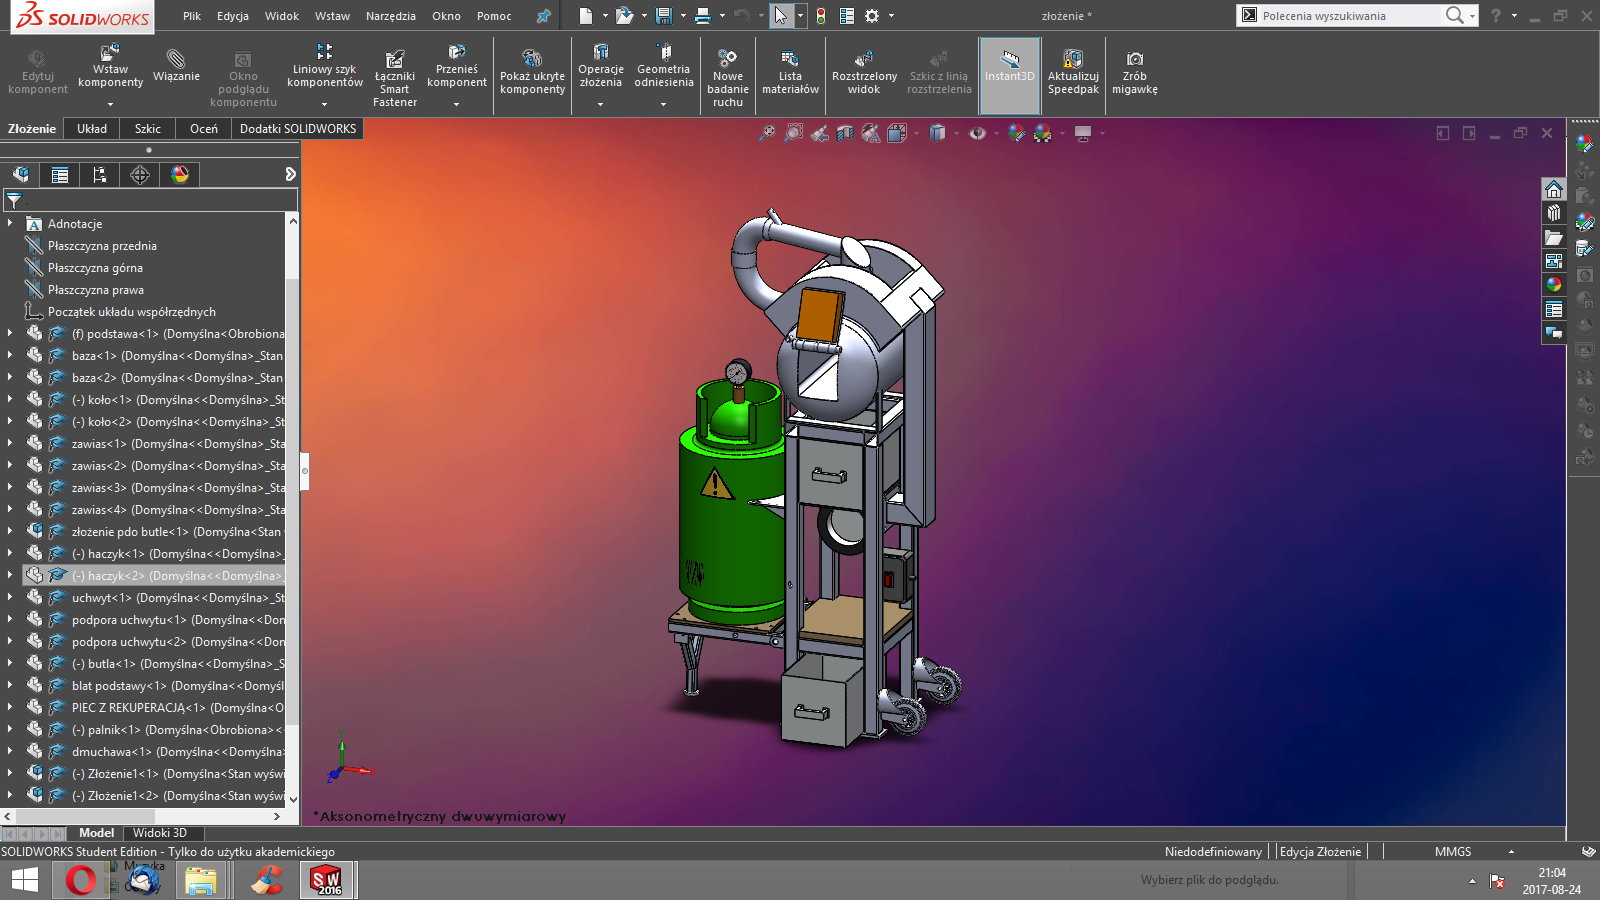Open the Narzędzia menu

coord(391,16)
